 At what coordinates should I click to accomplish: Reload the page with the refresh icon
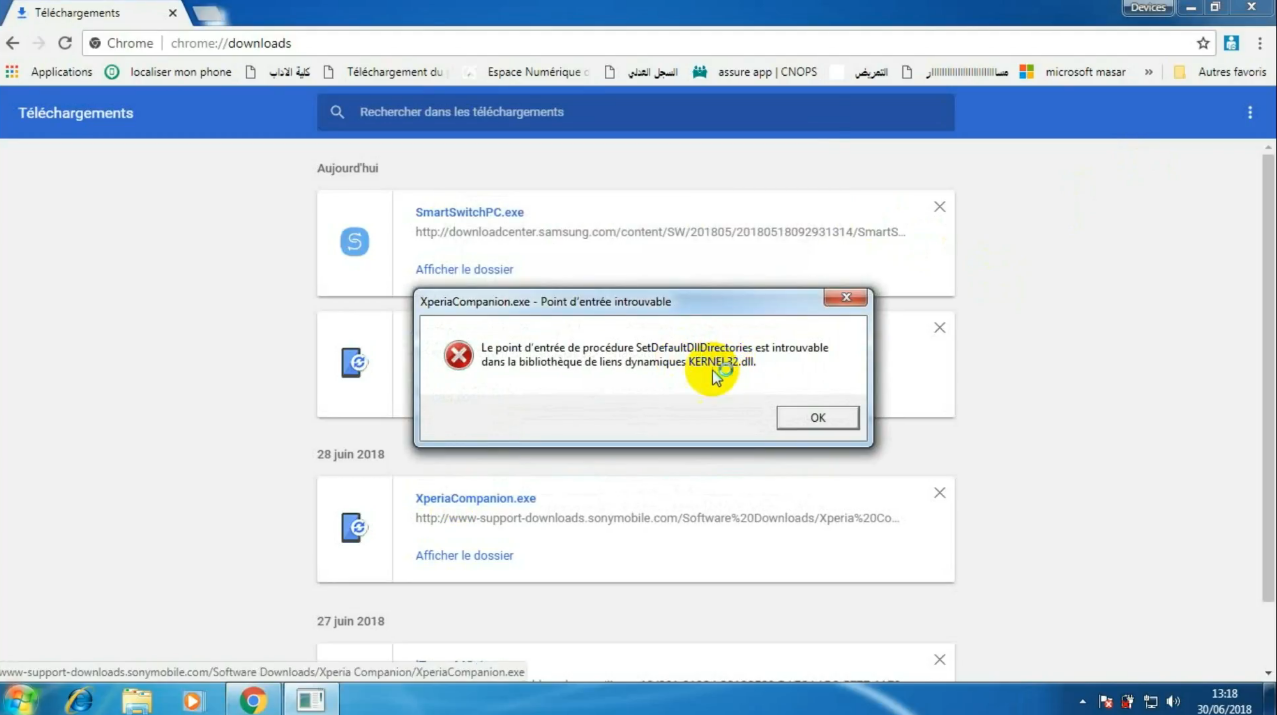65,43
